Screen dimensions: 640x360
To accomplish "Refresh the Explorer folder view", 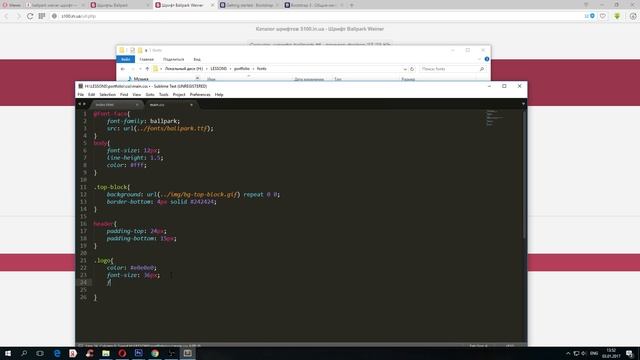I will point(412,69).
